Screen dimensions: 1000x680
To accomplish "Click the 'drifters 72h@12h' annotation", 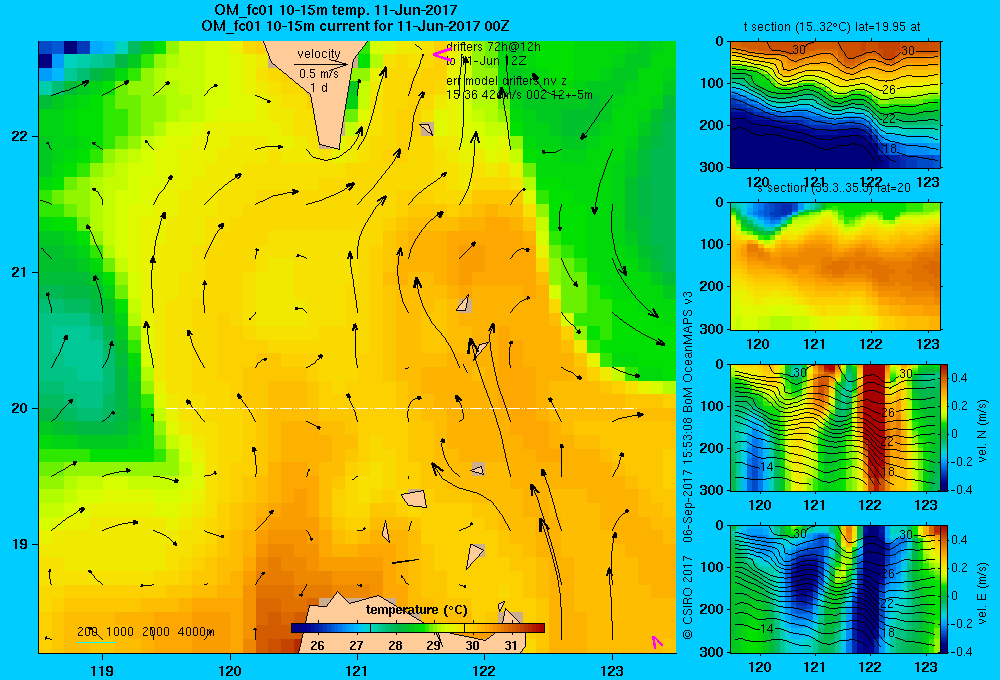I will (493, 47).
